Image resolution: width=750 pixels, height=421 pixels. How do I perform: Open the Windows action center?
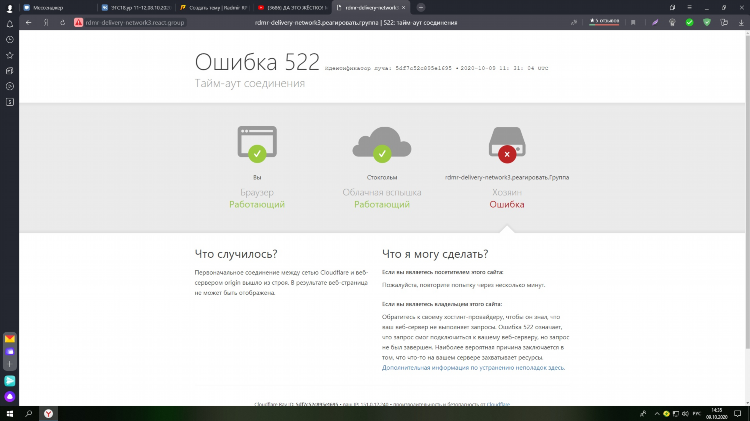tap(738, 414)
